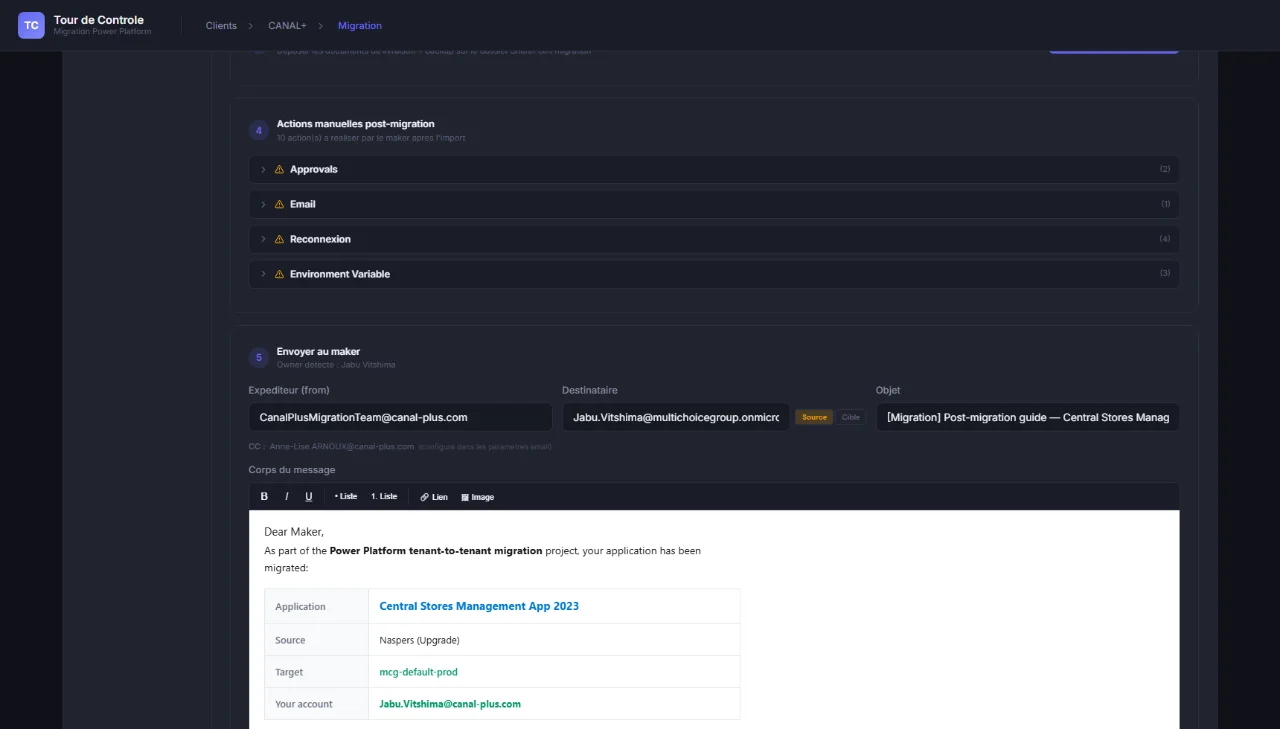Screen dimensions: 1280x729
Task: Click the step 4 number badge
Action: [x=259, y=130]
